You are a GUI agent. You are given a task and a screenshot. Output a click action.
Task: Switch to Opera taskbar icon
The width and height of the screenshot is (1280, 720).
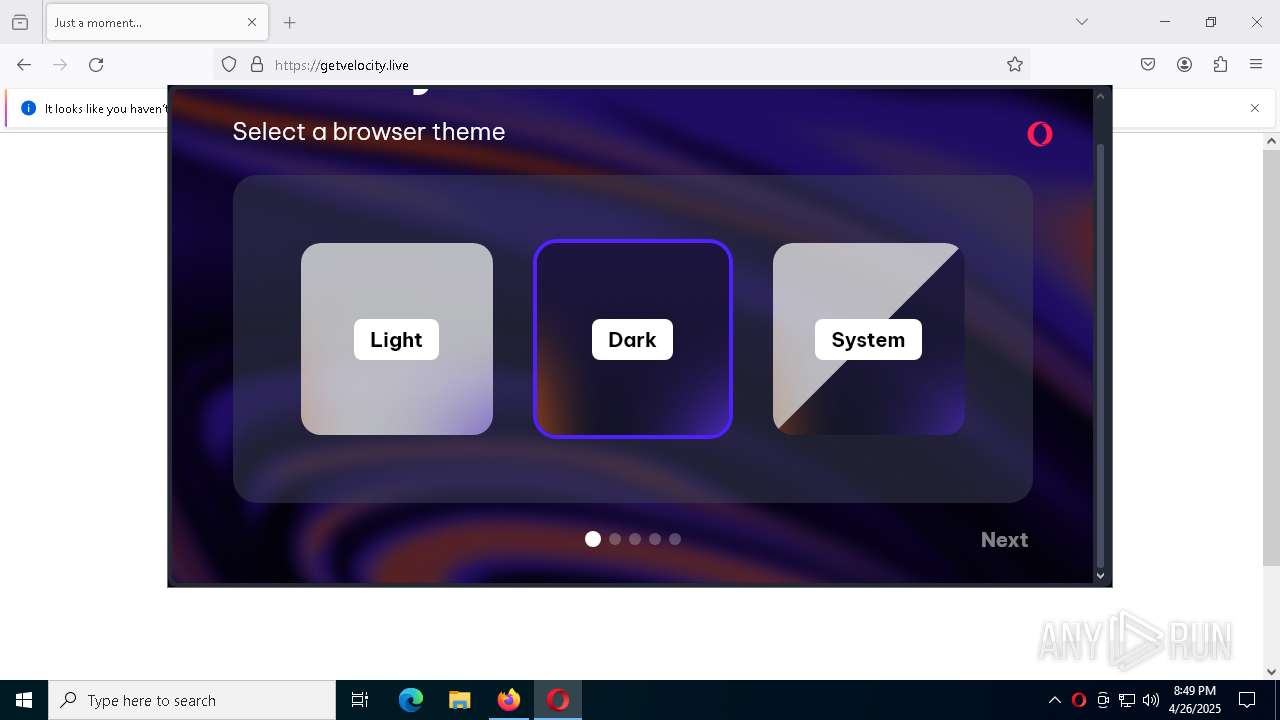tap(558, 700)
